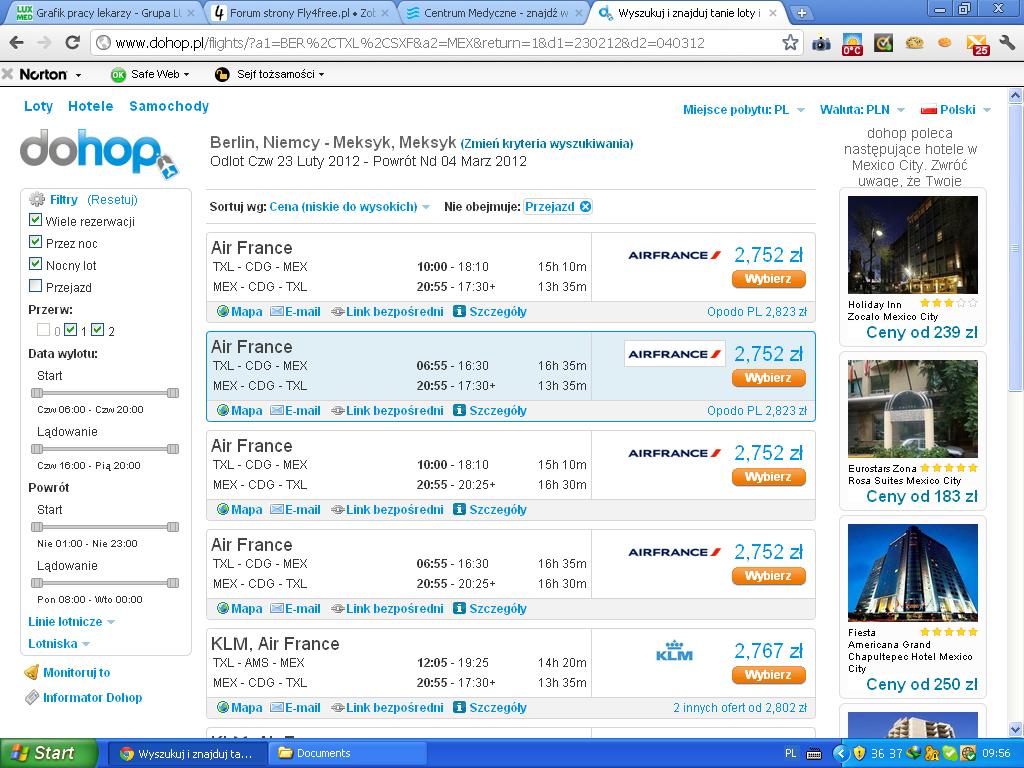Toggle the Przez noc checkbox
The image size is (1024, 768).
point(36,242)
